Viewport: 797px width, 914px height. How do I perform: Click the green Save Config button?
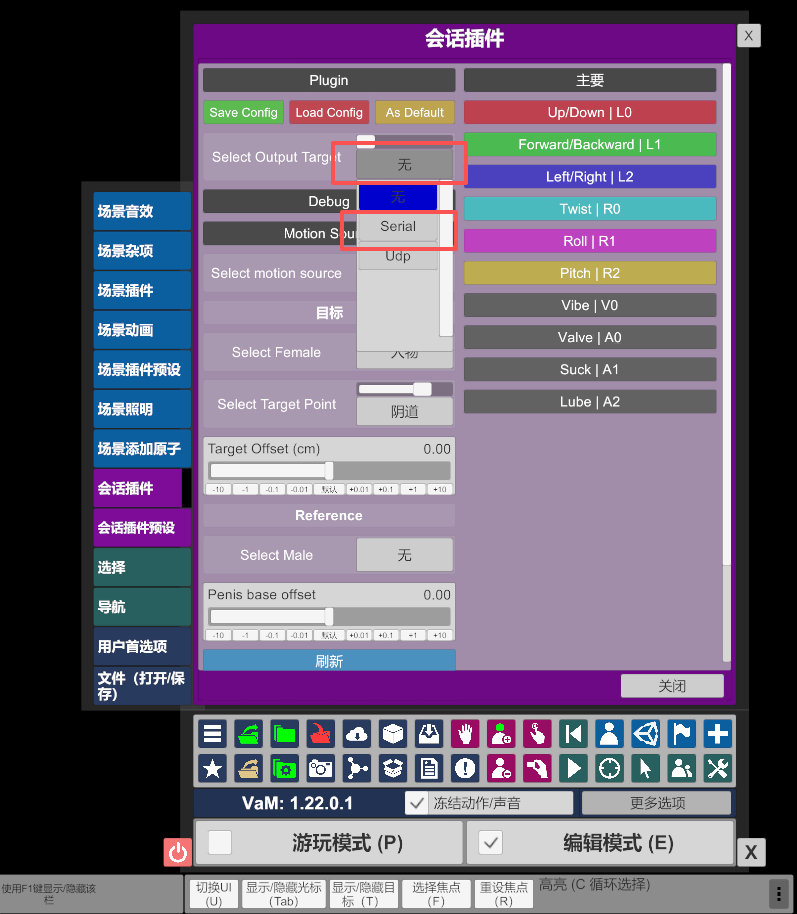coord(243,113)
